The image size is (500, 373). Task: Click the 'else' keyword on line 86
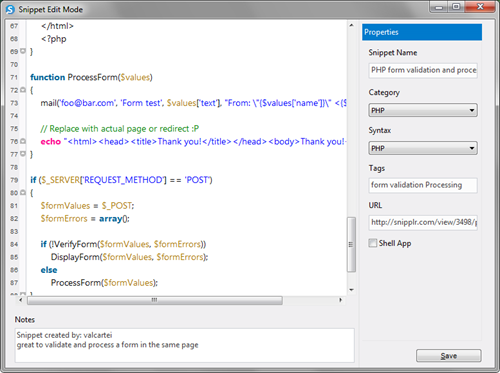(x=49, y=270)
